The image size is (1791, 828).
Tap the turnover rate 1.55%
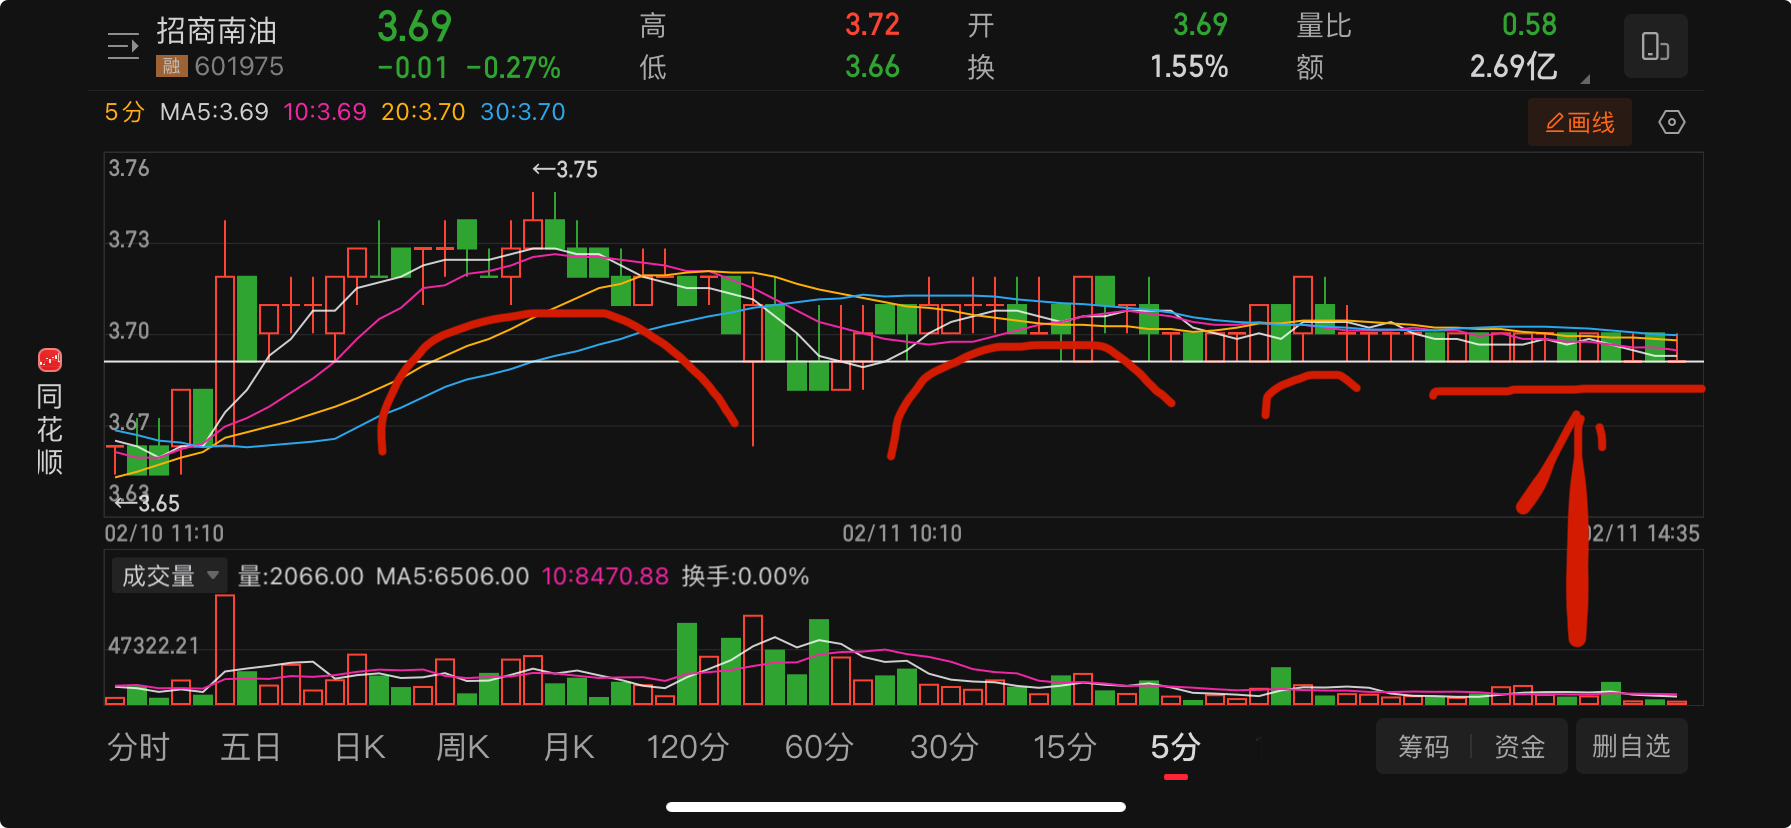[1189, 67]
